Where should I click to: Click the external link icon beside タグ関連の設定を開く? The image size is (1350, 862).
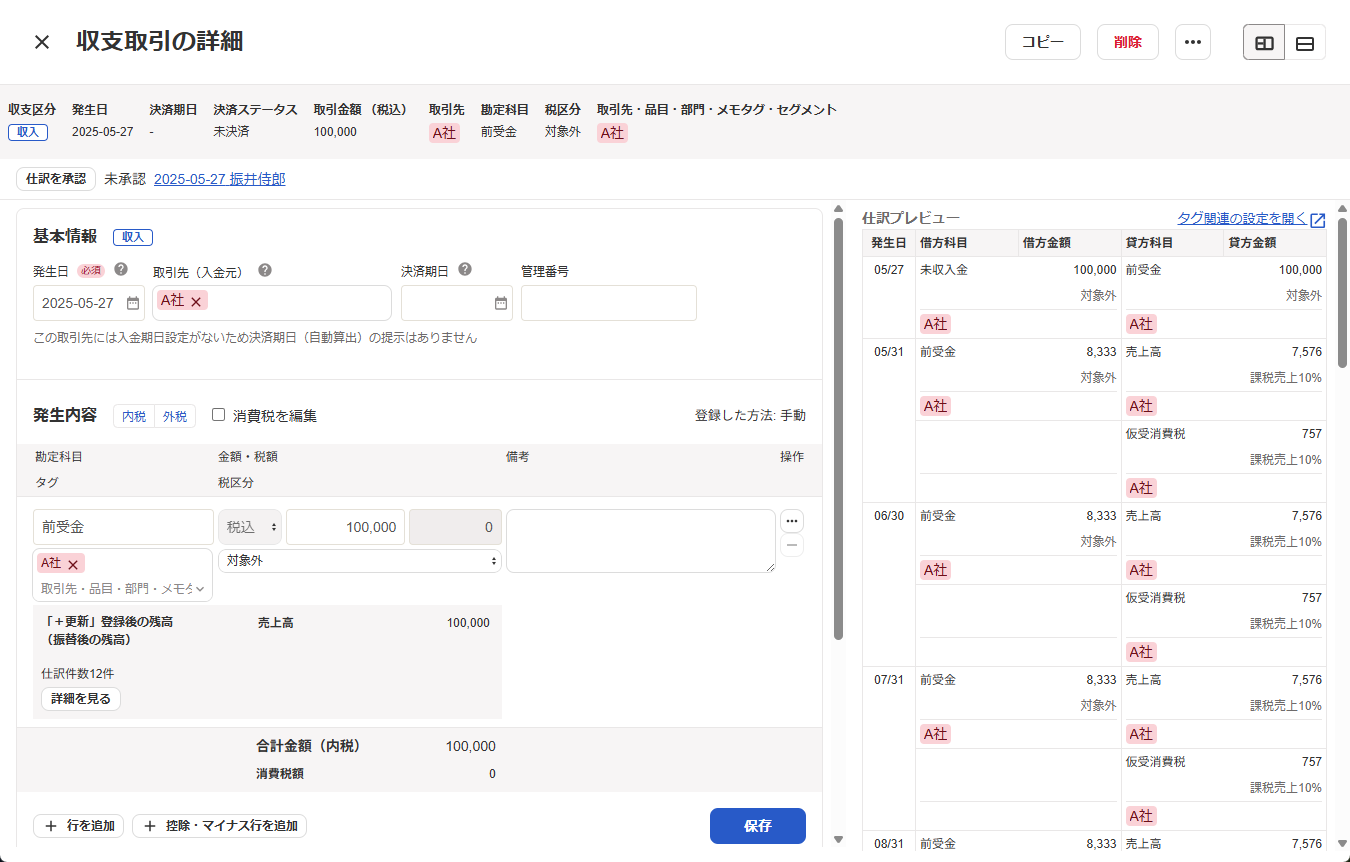tap(1318, 220)
